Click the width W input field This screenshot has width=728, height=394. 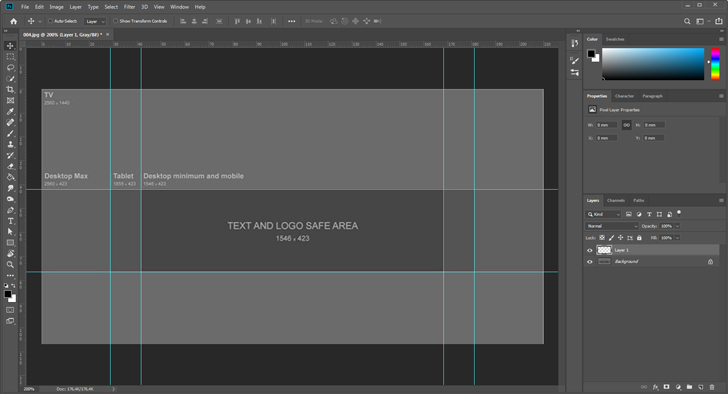click(x=606, y=125)
